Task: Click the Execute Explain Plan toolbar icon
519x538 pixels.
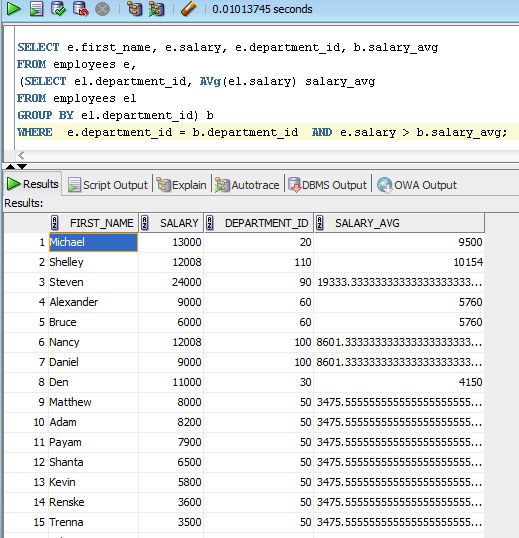Action: (x=134, y=9)
